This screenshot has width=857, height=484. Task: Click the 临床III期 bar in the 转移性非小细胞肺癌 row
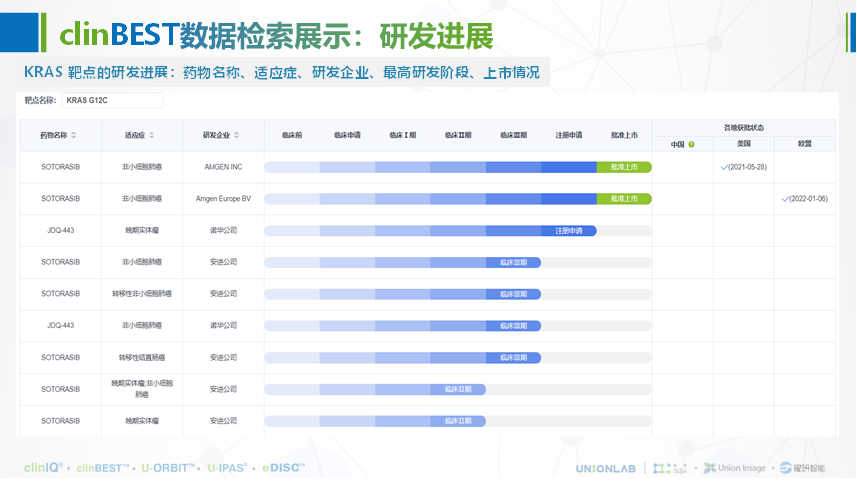[513, 294]
